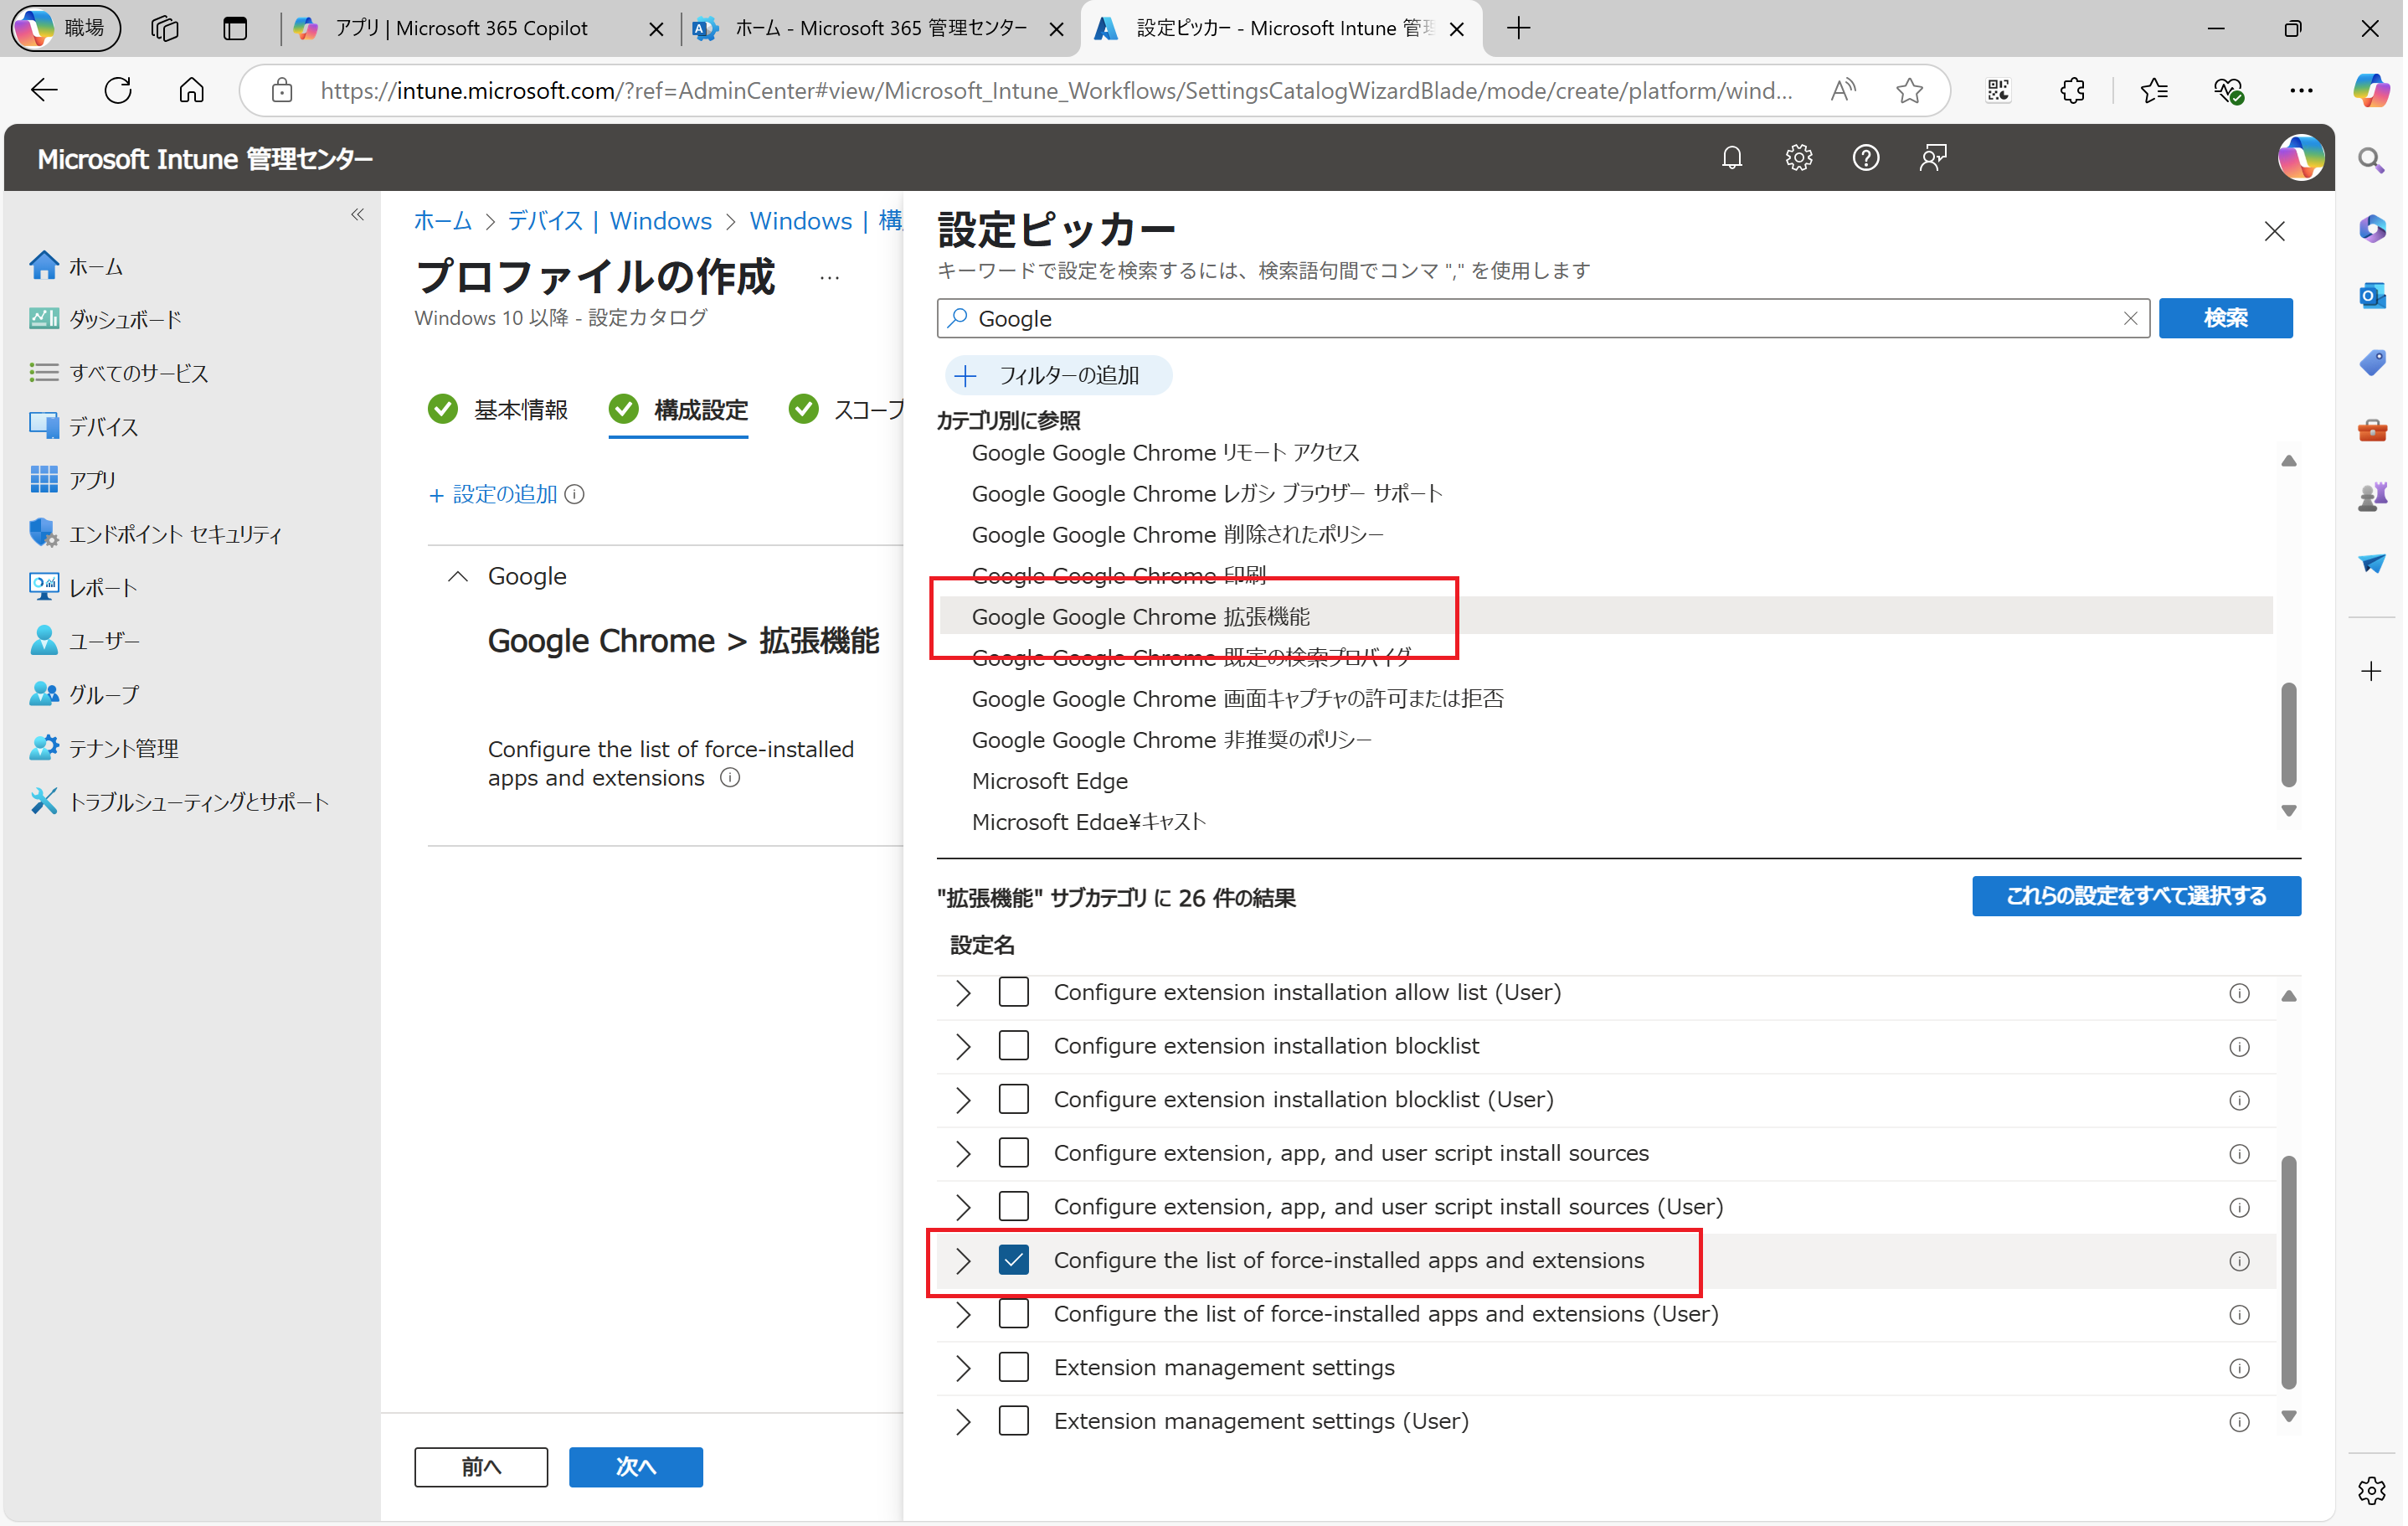Switch to the 基本情報 step tab

pyautogui.click(x=520, y=410)
